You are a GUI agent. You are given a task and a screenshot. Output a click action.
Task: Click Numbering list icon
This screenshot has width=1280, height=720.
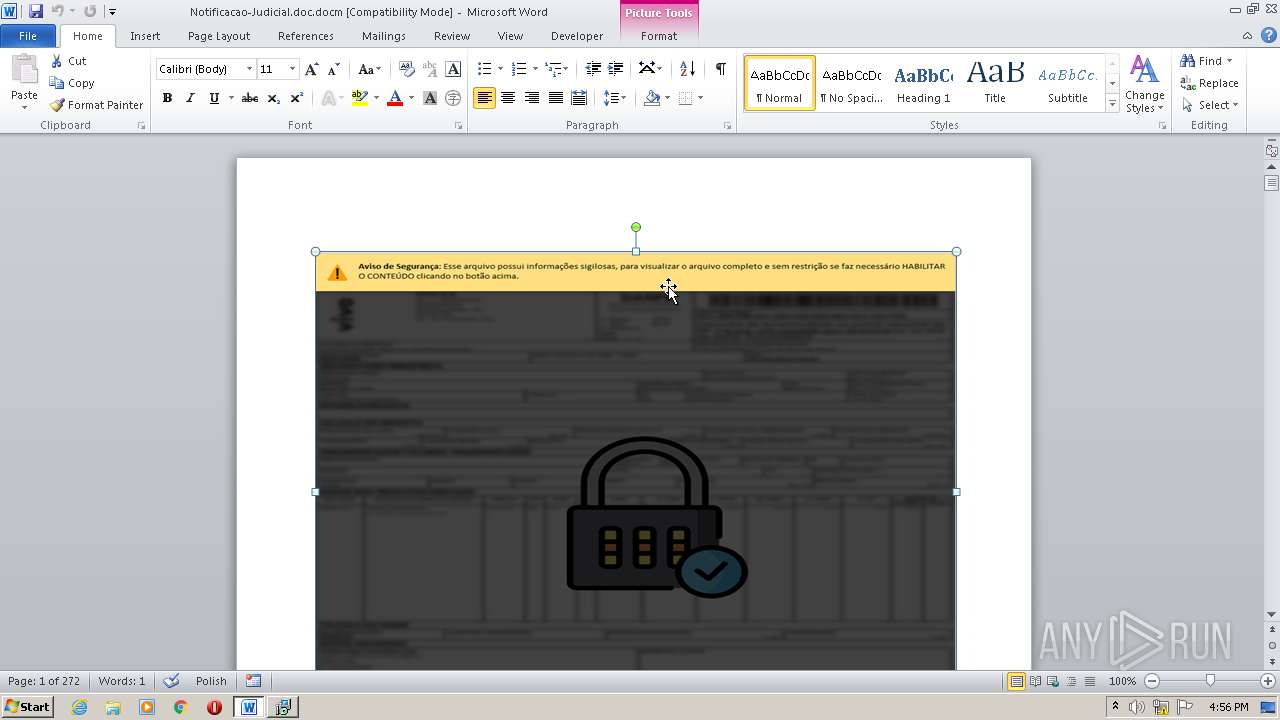pyautogui.click(x=518, y=69)
